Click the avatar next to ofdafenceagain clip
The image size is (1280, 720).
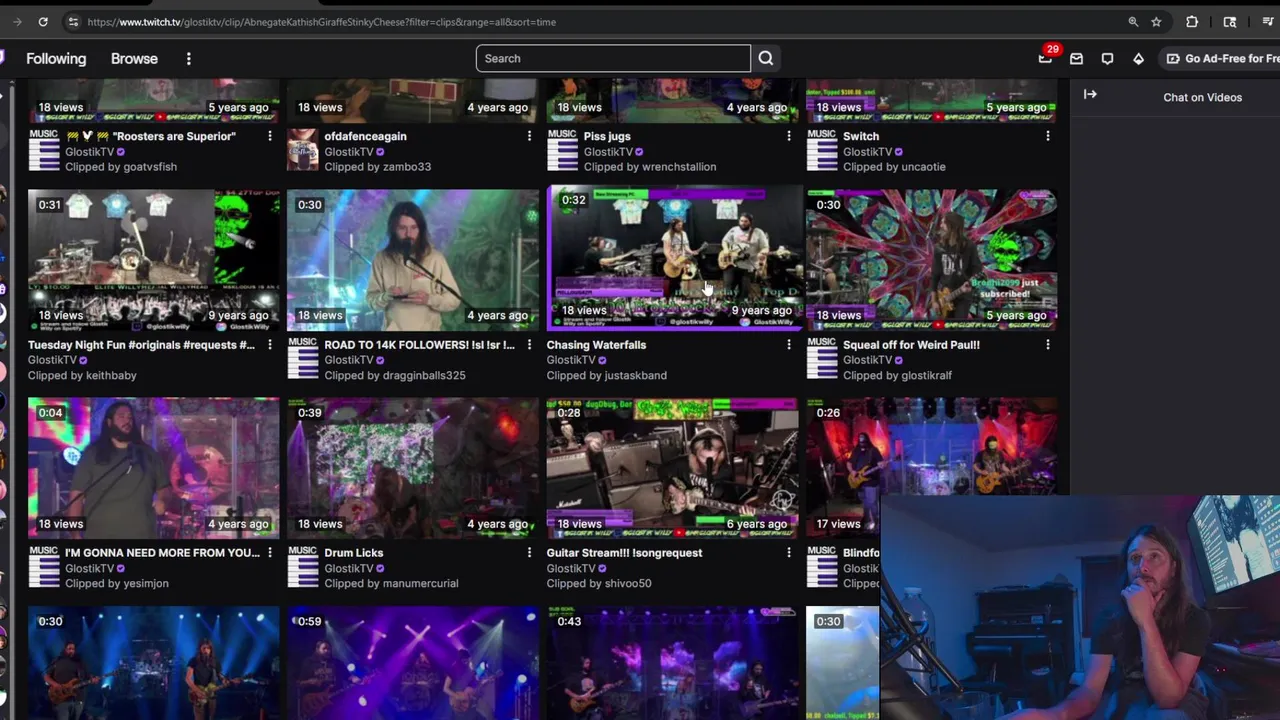[x=303, y=150]
